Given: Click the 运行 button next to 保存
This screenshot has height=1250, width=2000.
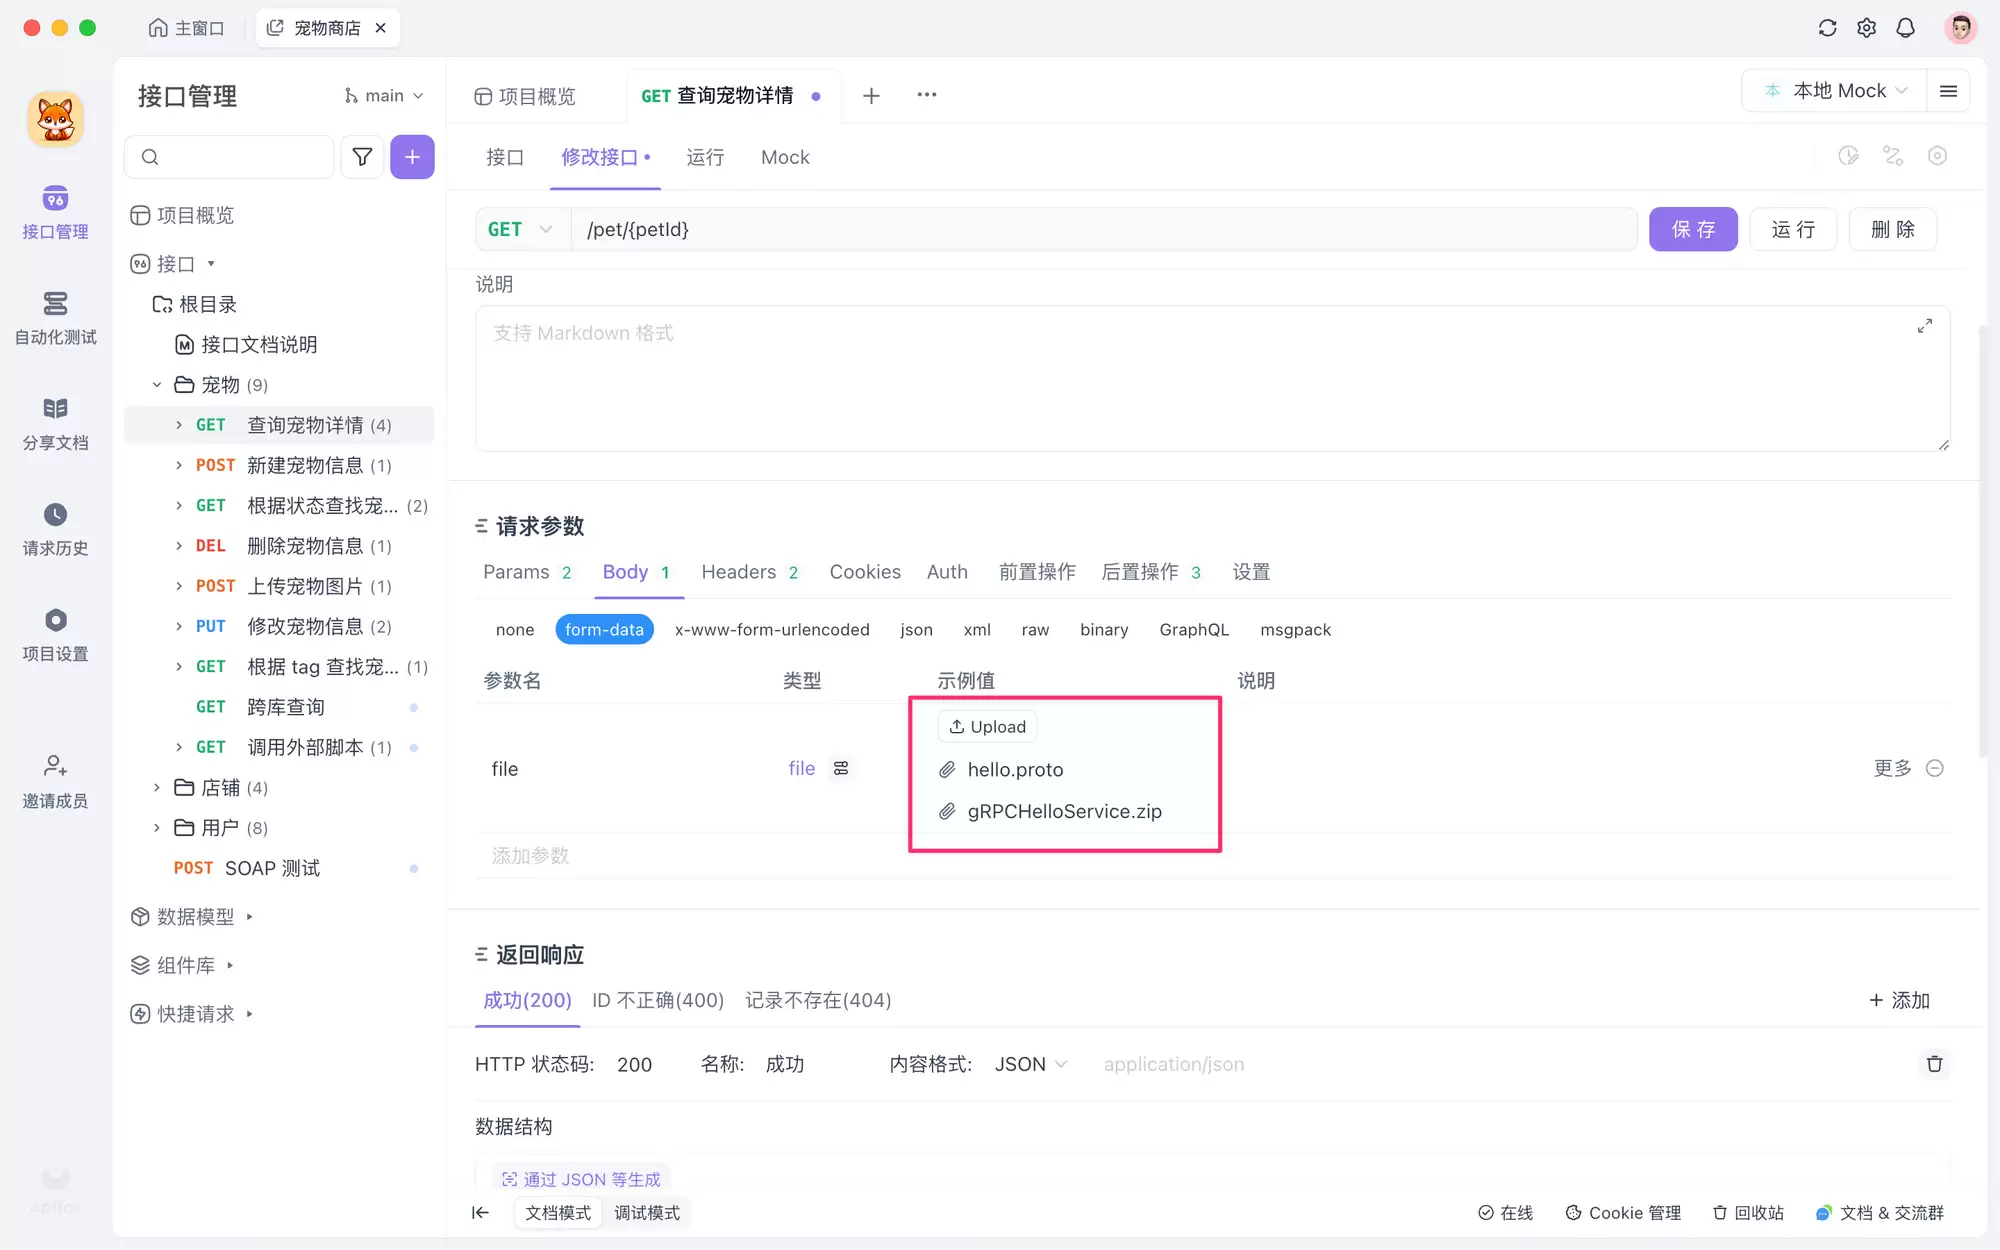Looking at the screenshot, I should [x=1793, y=229].
